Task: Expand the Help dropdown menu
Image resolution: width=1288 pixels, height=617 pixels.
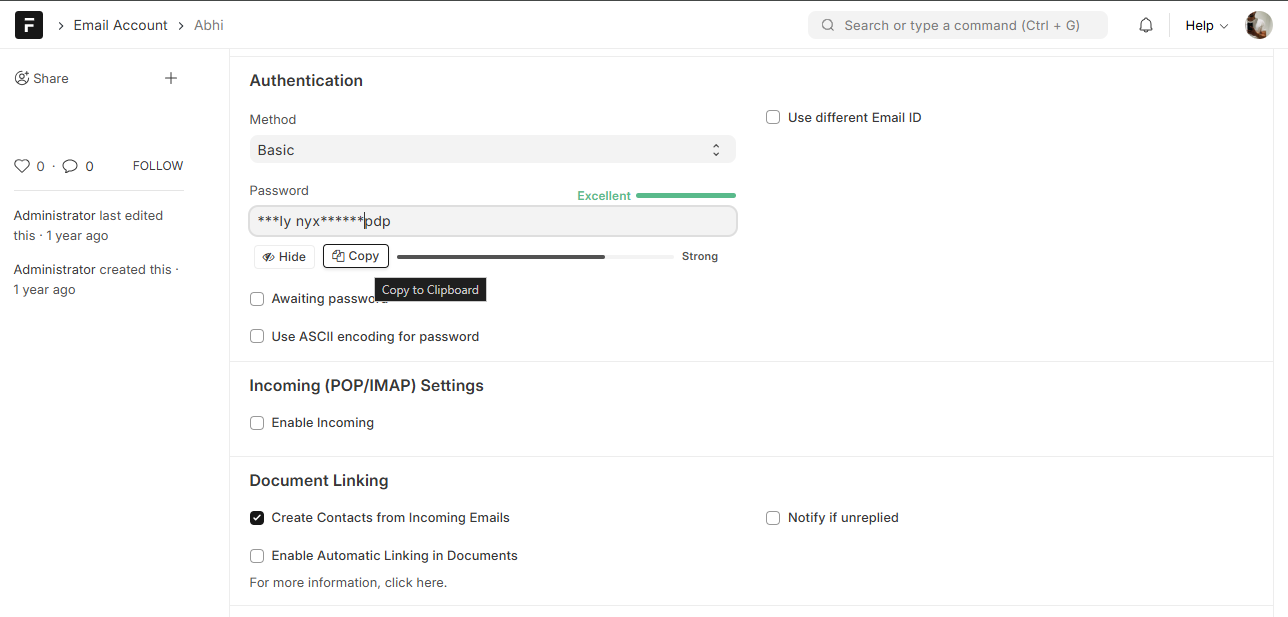Action: [x=1206, y=25]
